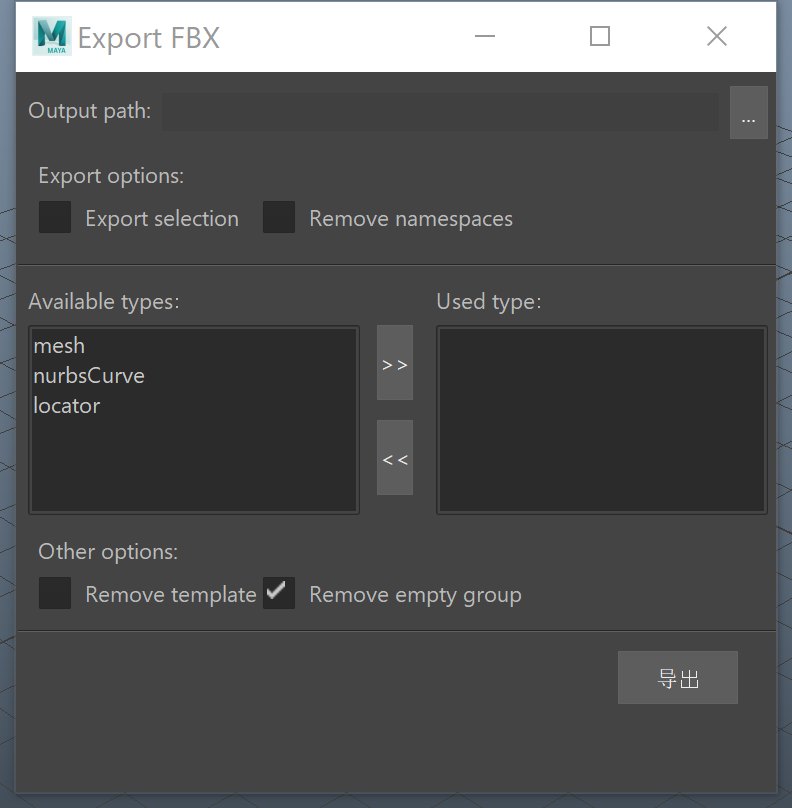Enable the "Export selection" checkbox
Screen dimensions: 792x808
coord(54,217)
